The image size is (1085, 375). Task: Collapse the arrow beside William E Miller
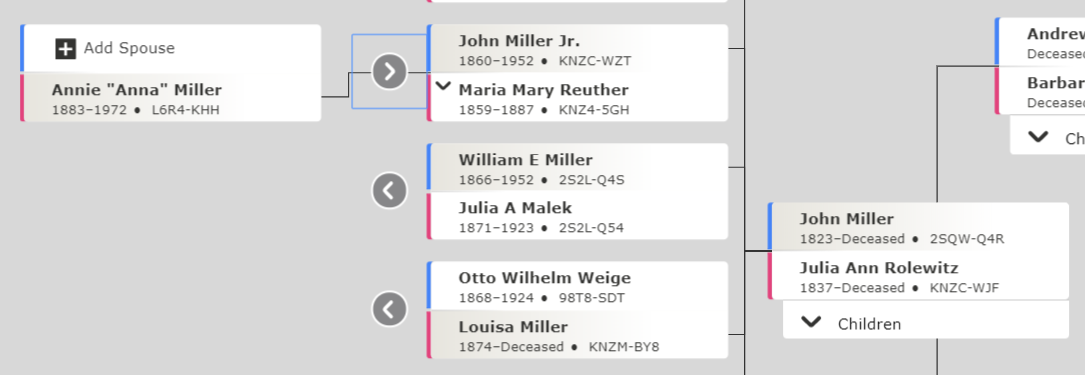click(x=390, y=190)
